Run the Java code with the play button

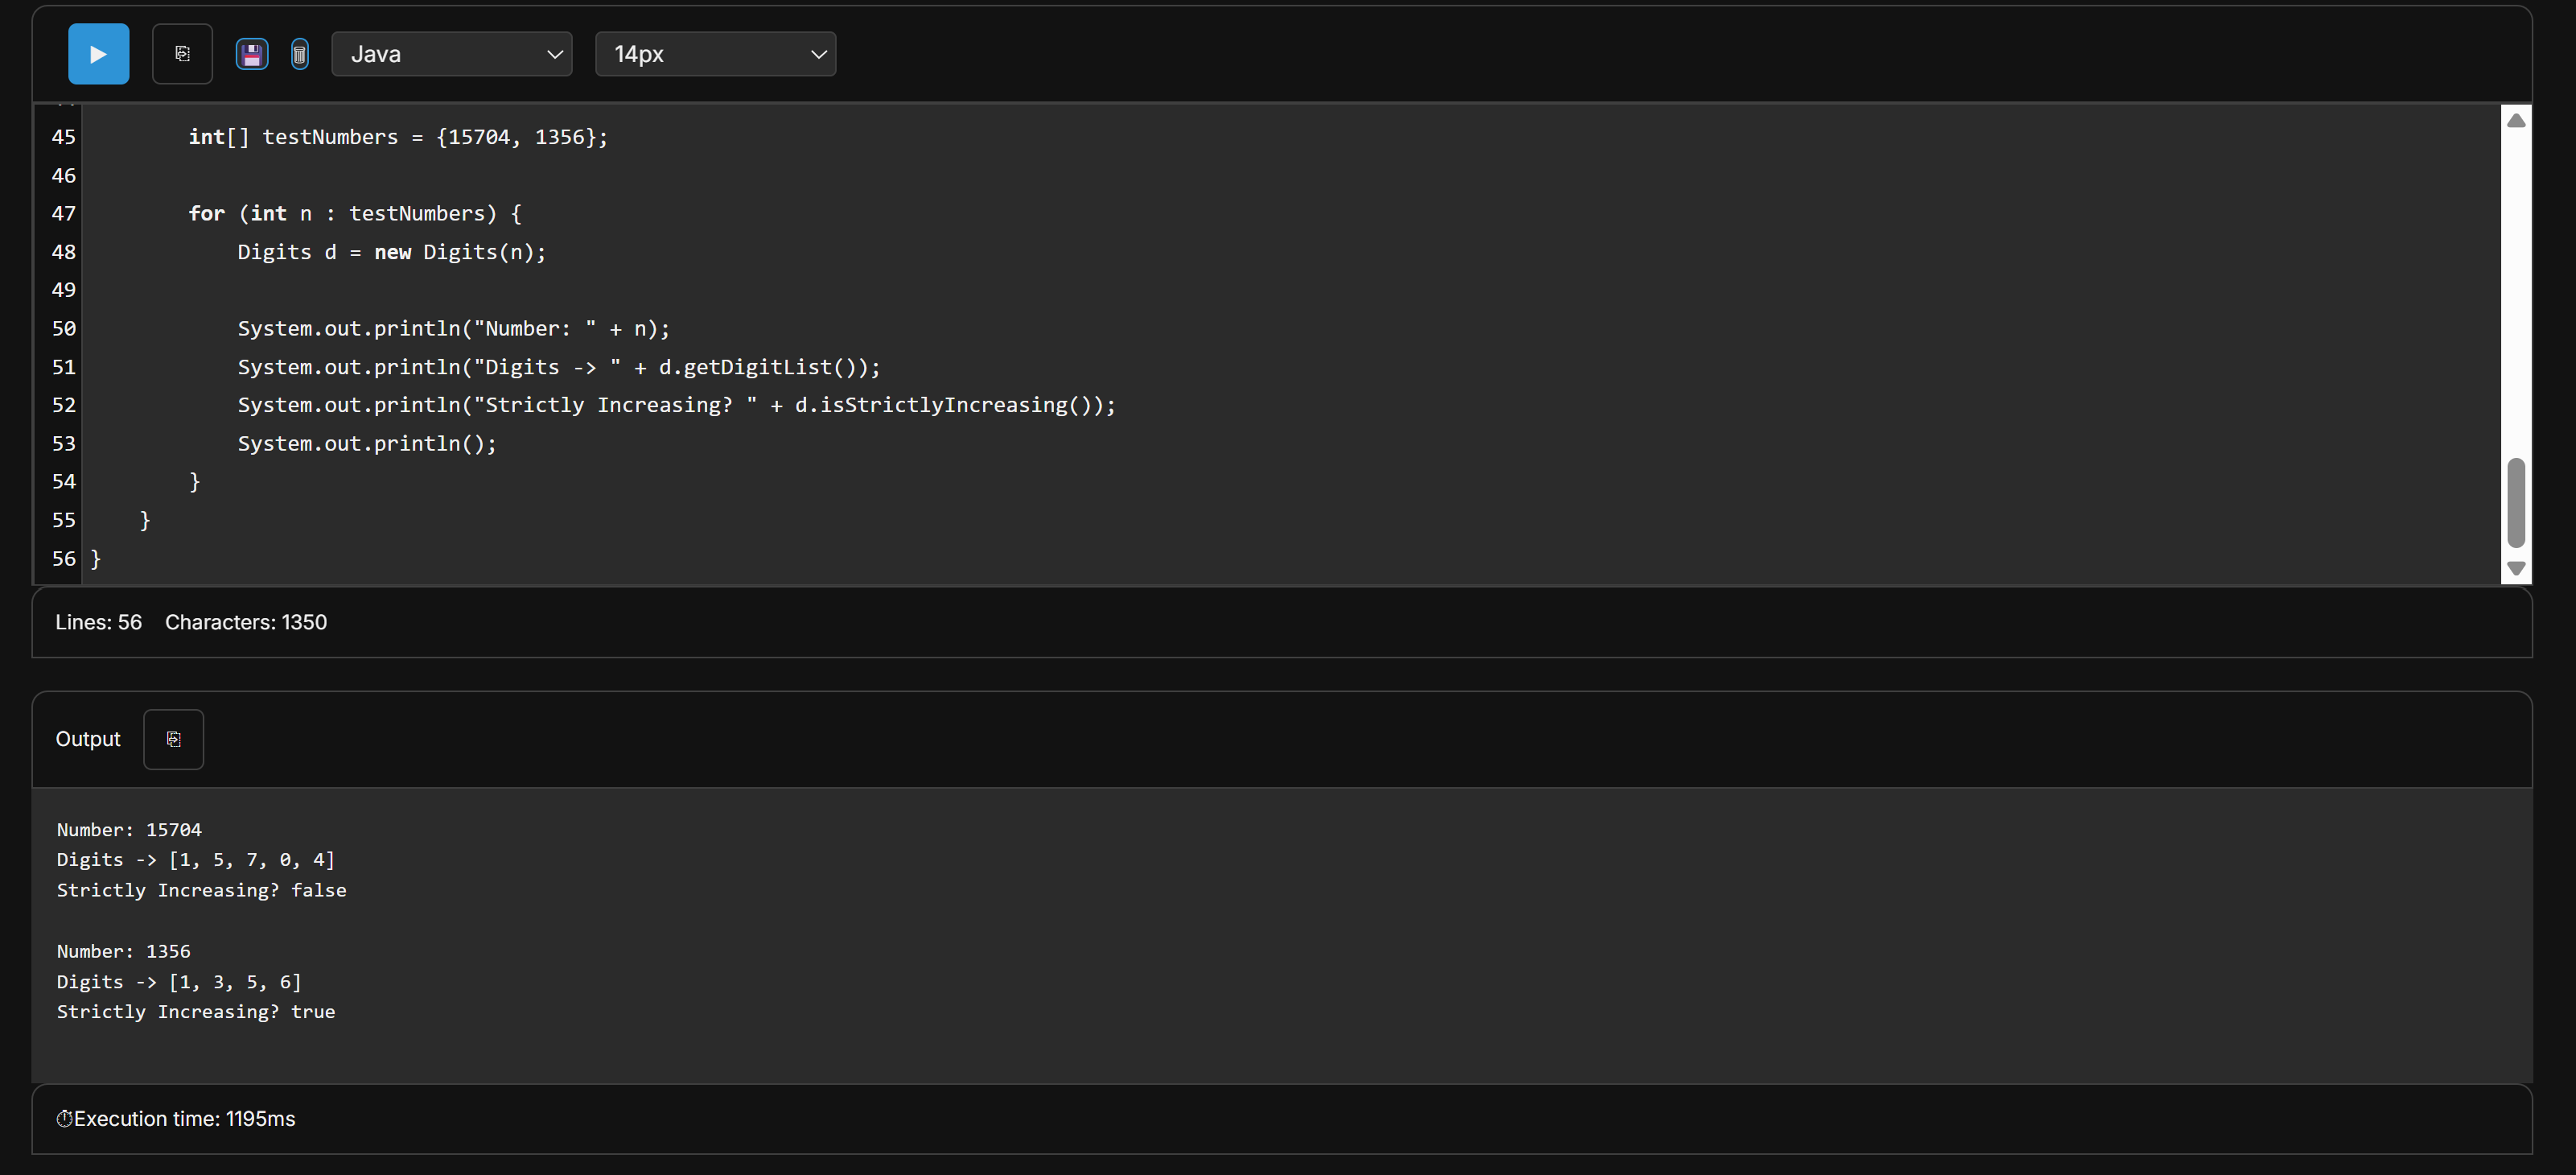(98, 54)
